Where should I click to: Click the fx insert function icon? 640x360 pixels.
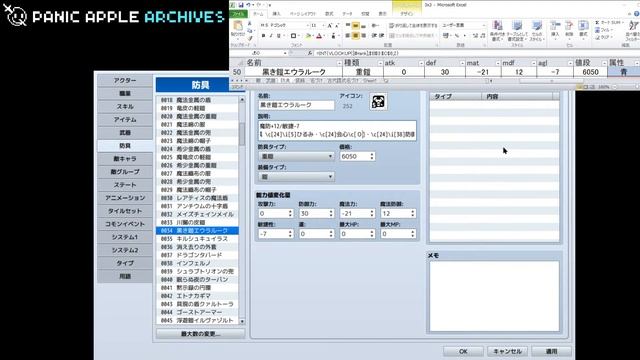pos(309,53)
